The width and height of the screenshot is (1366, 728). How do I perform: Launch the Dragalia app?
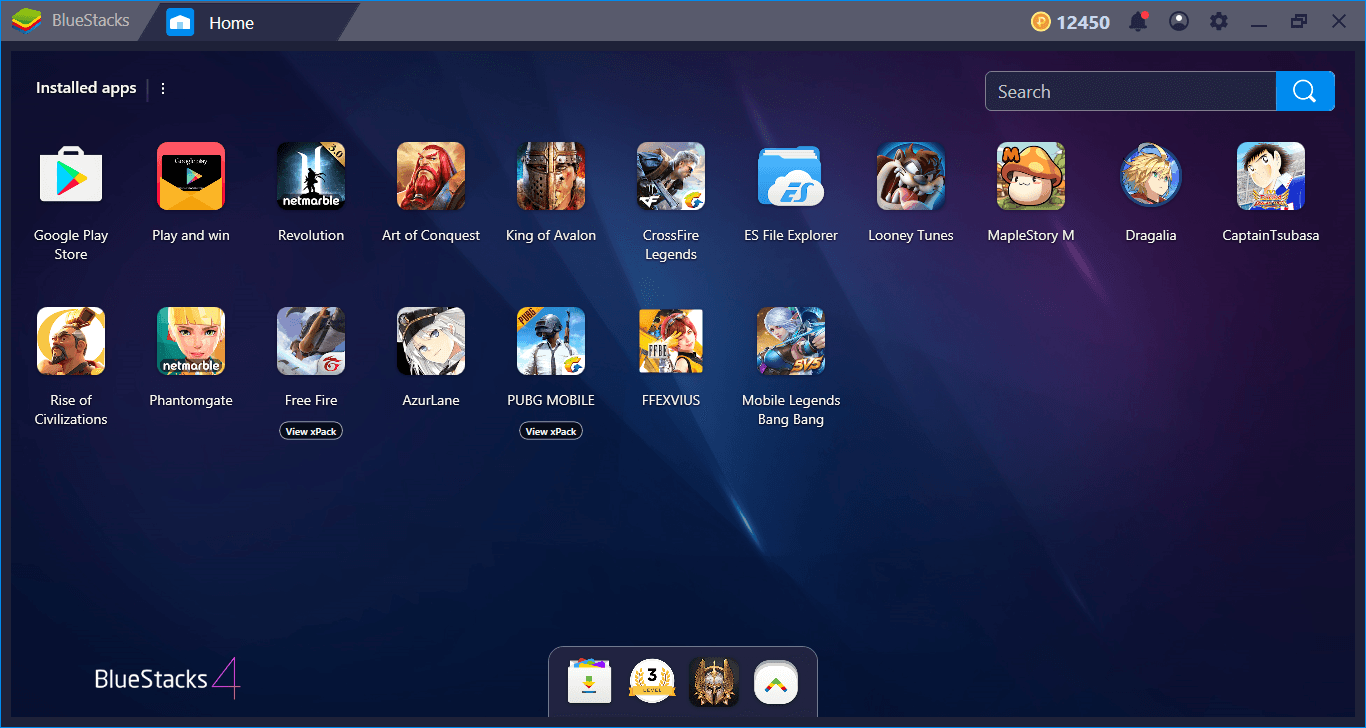tap(1151, 176)
